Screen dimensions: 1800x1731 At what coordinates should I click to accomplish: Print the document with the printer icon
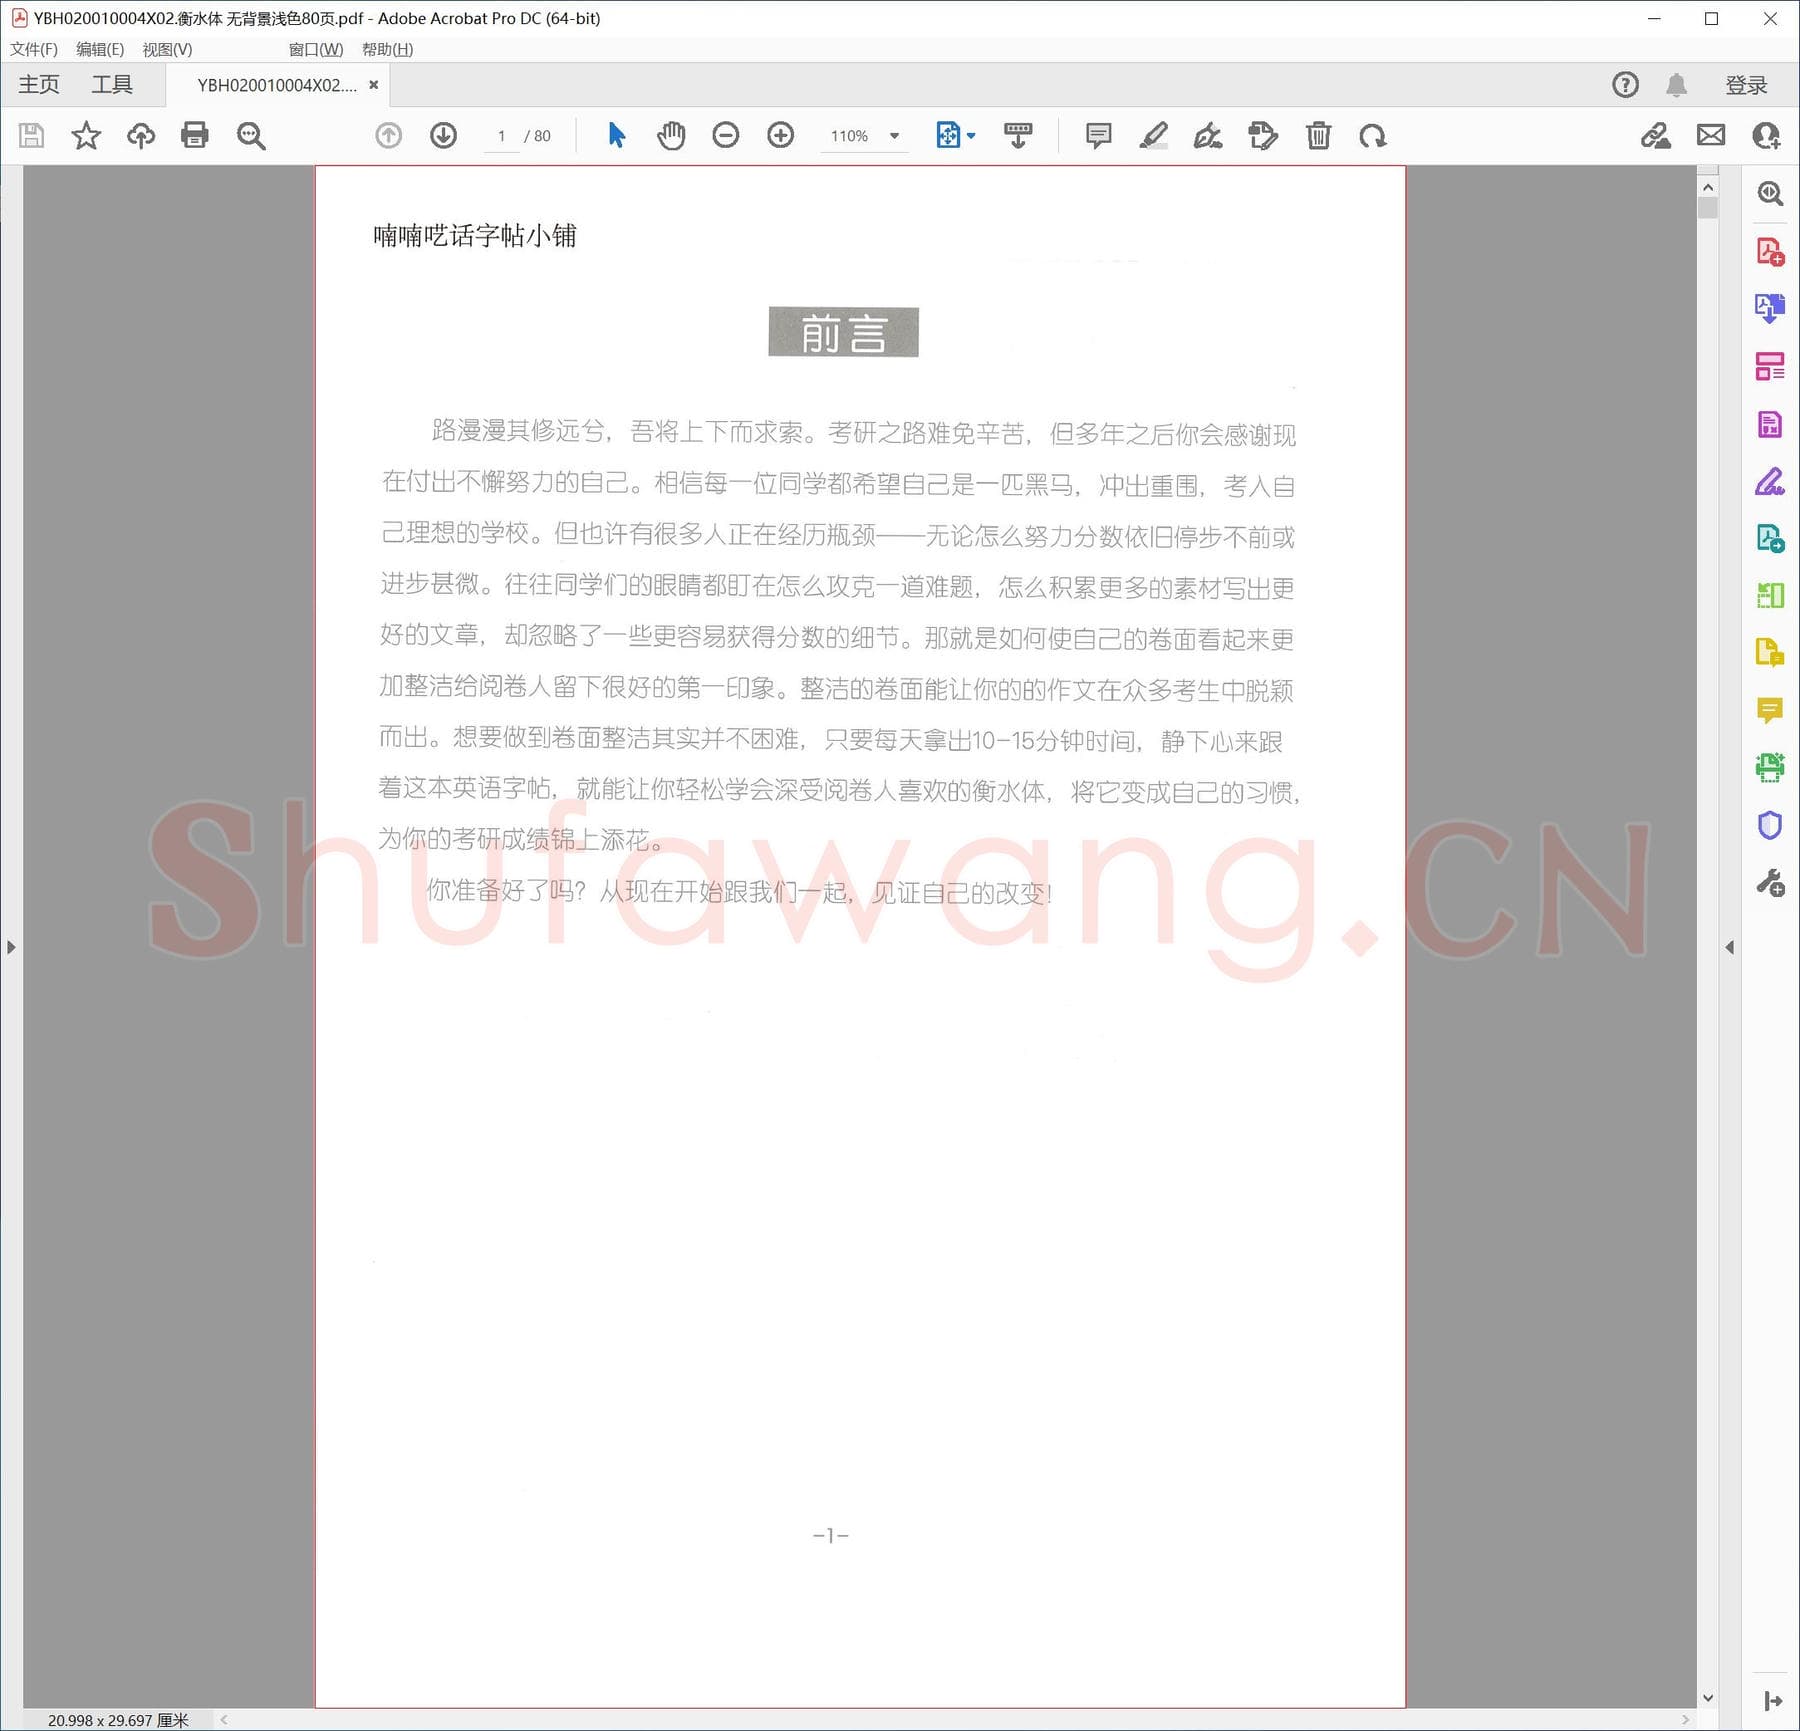point(195,135)
